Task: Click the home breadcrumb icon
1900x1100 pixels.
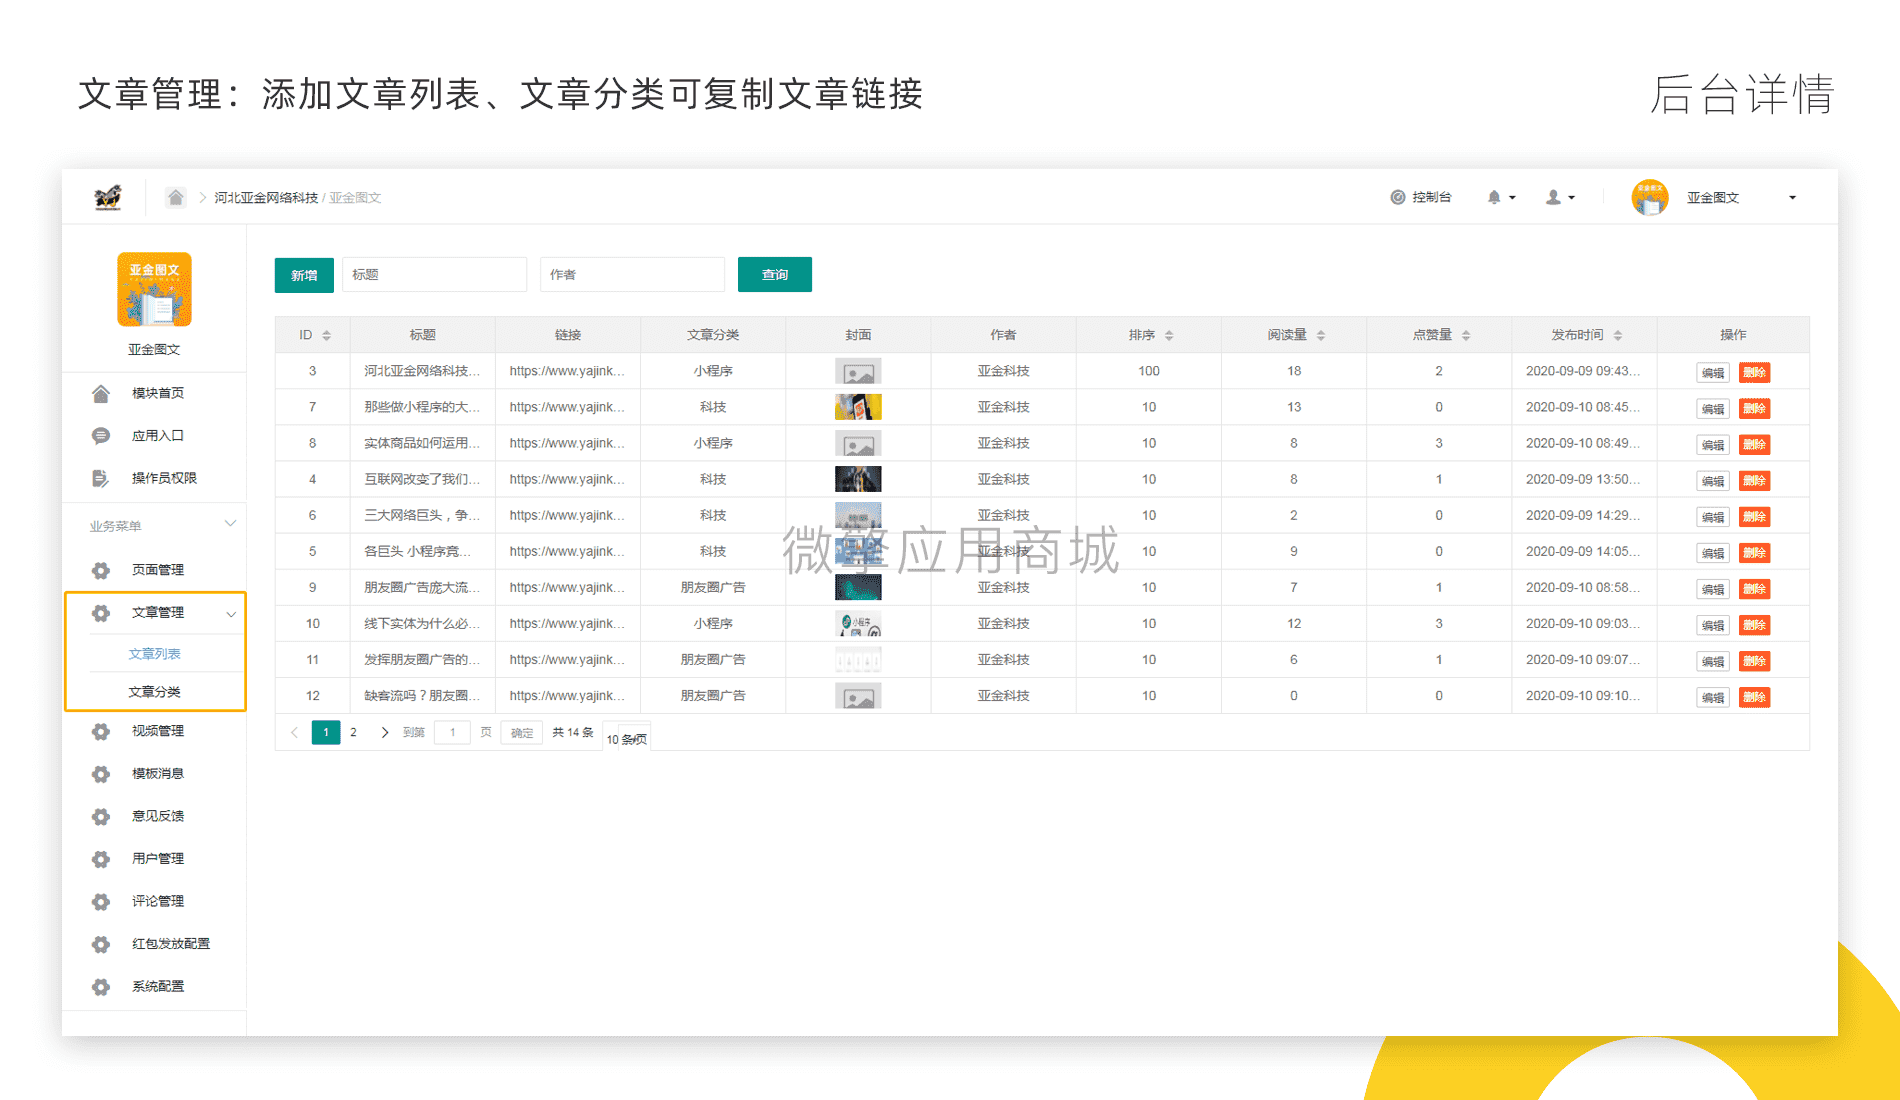Action: [175, 197]
